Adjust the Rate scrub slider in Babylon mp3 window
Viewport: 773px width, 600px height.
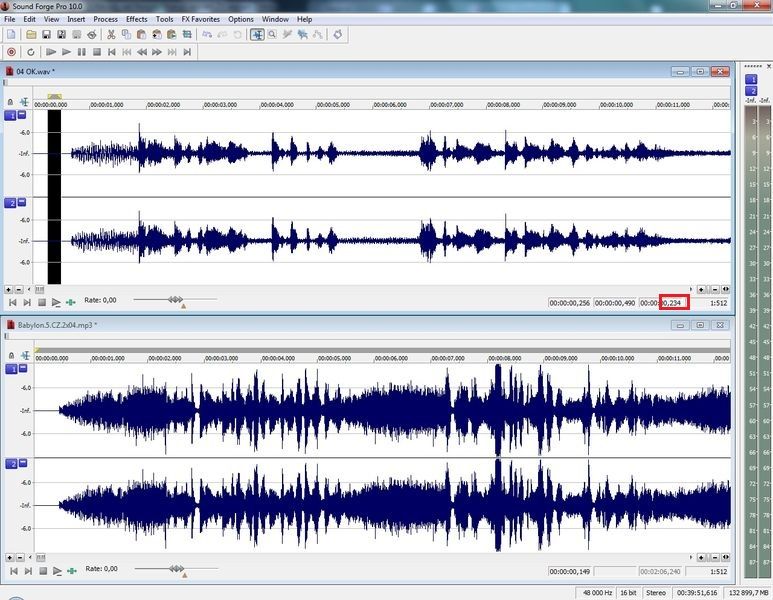(176, 568)
